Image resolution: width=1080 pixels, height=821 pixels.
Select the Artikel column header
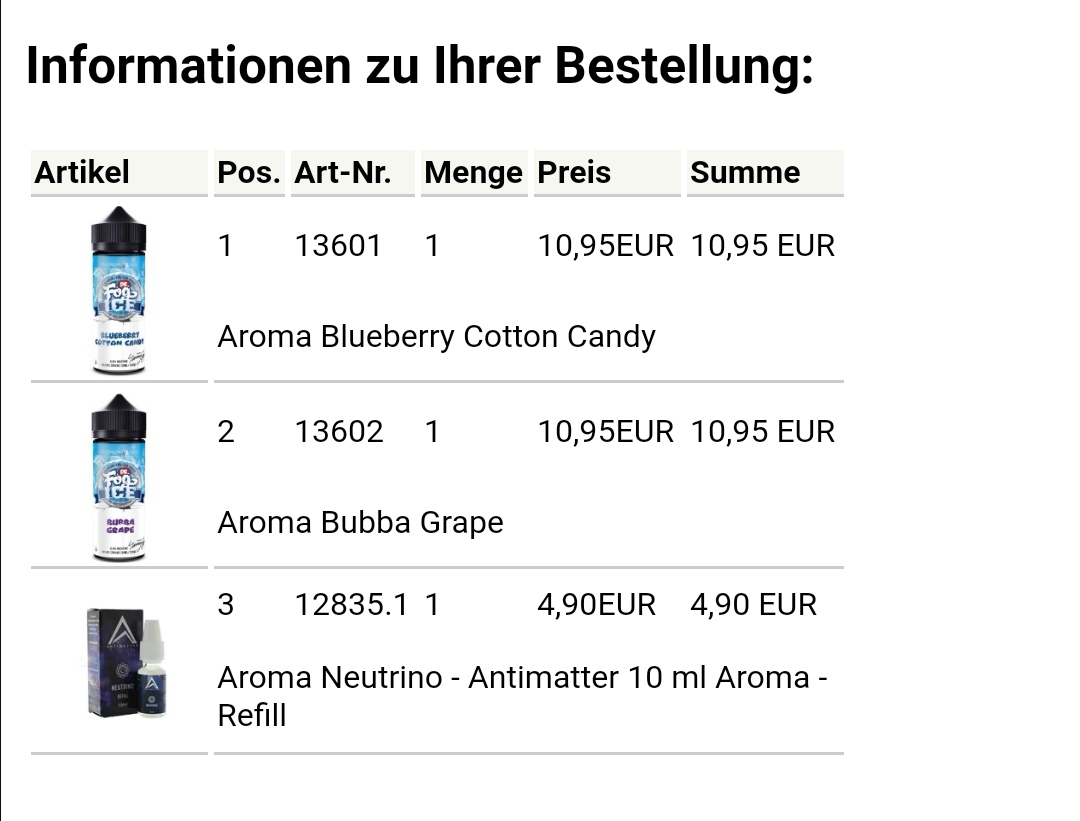click(82, 173)
